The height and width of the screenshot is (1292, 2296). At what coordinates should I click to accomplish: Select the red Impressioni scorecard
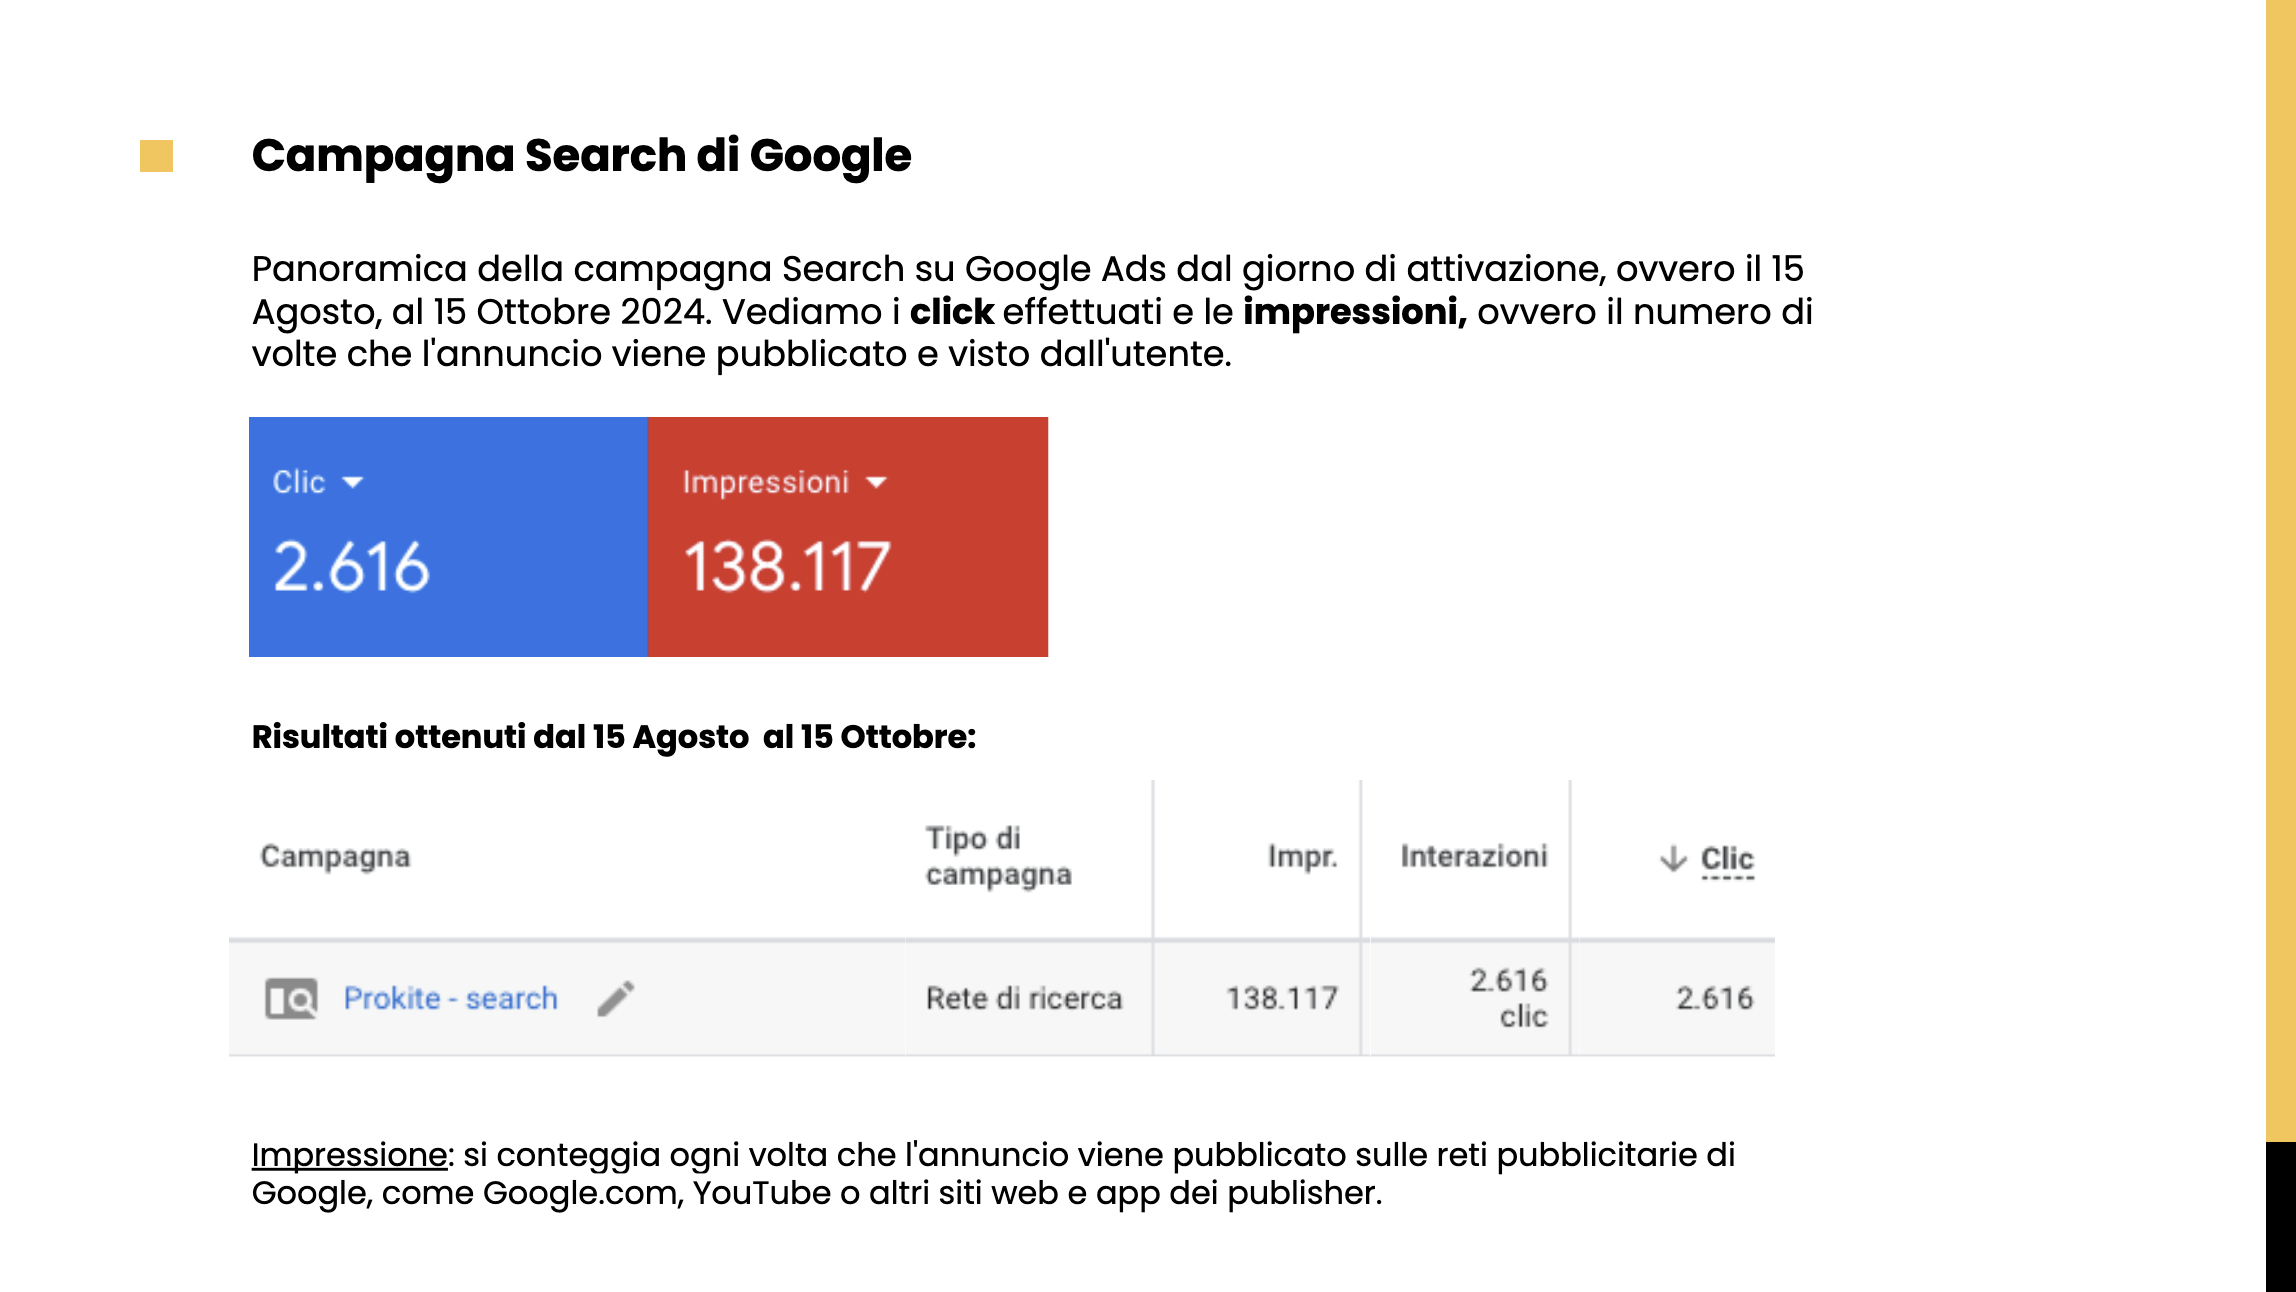pyautogui.click(x=848, y=537)
